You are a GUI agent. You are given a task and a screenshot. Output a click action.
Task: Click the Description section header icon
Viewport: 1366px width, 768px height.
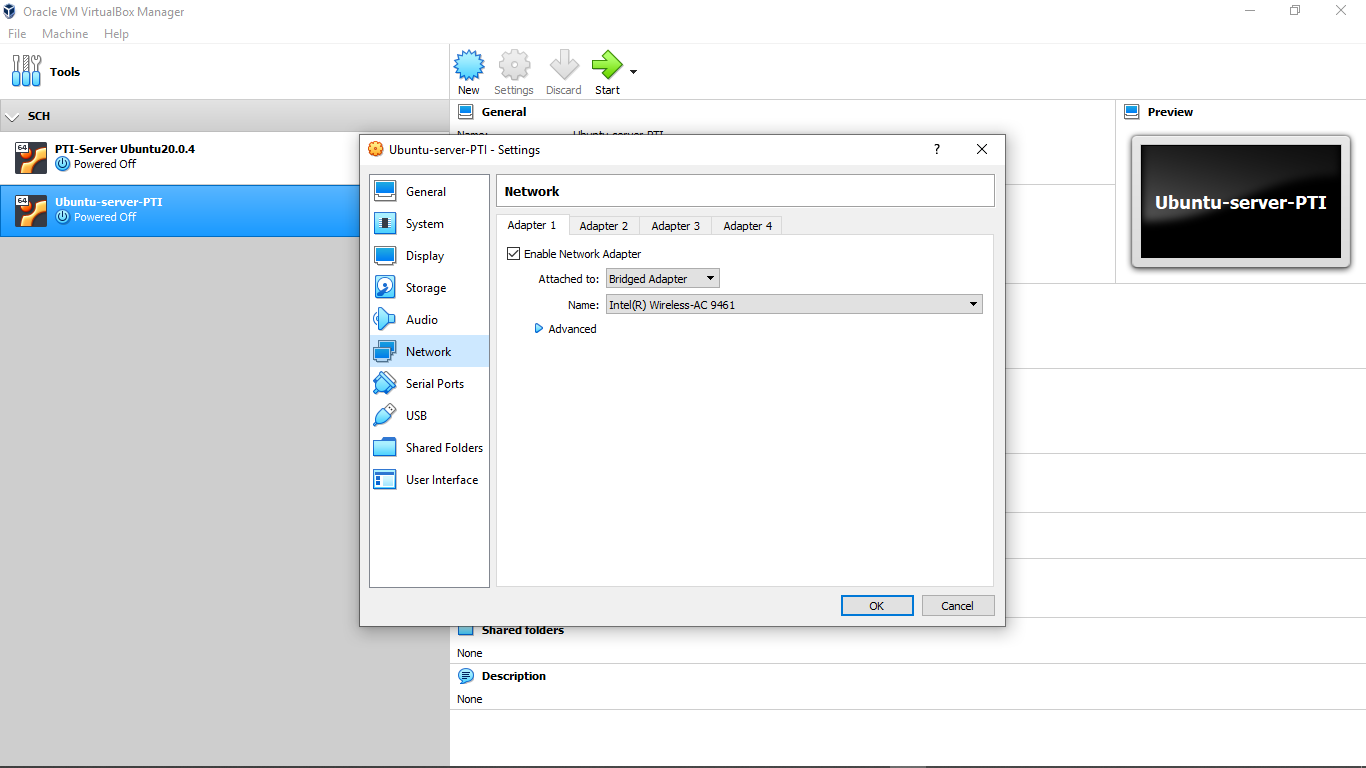pos(466,676)
